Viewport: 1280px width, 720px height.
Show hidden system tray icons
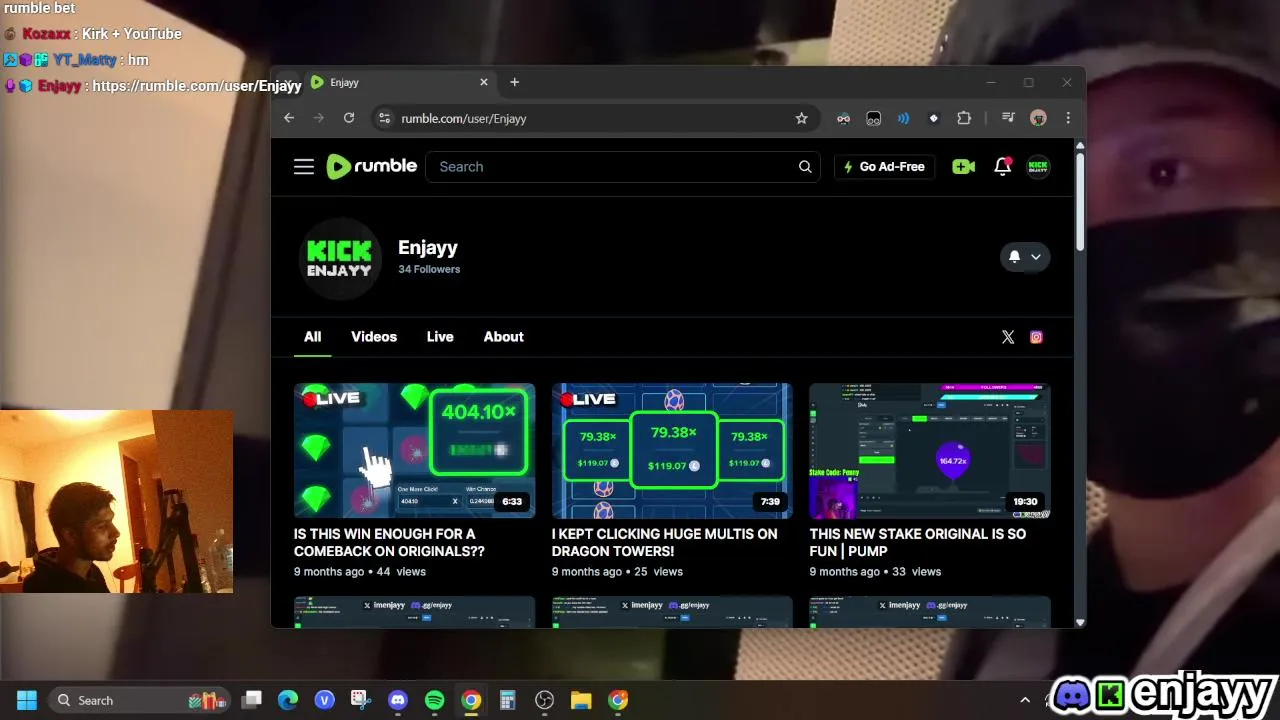(1025, 700)
